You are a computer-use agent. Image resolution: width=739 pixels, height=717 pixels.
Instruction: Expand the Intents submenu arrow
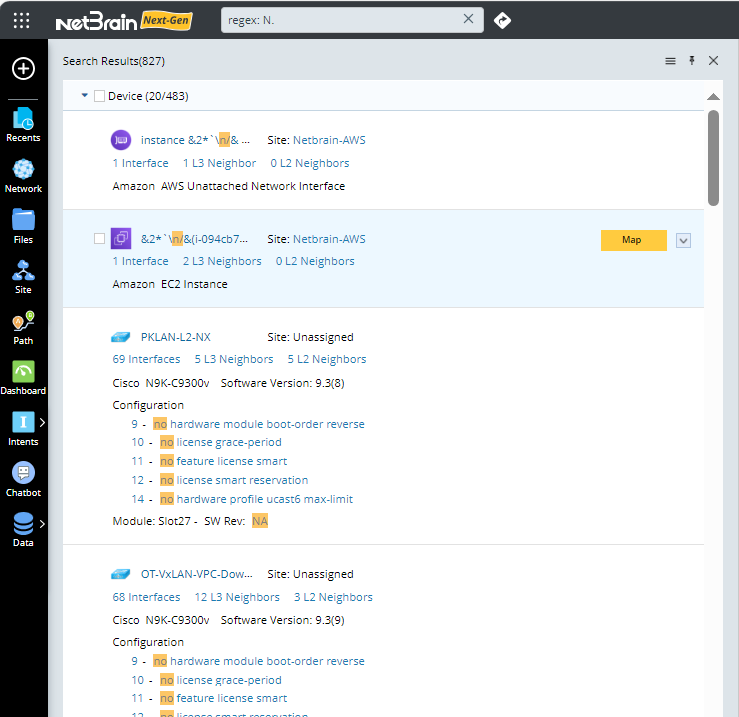[x=42, y=422]
